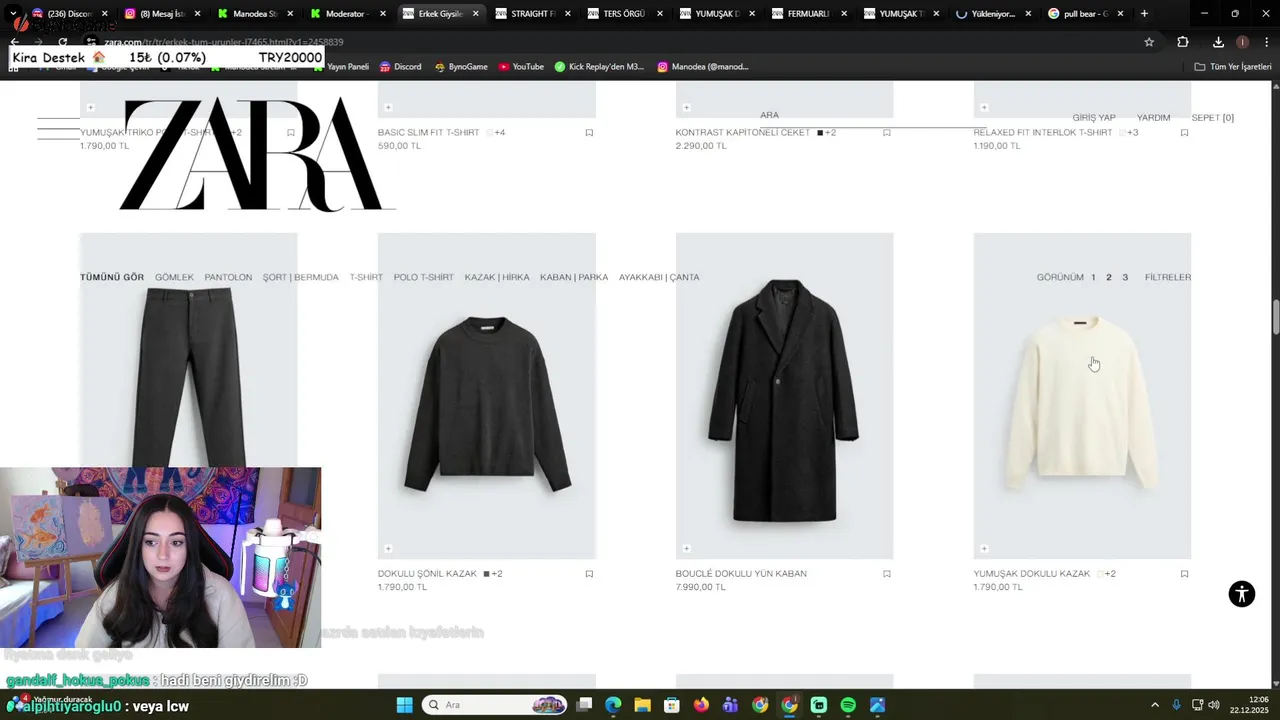This screenshot has width=1280, height=720.
Task: Bookmark the Basic Slim Fit T-Shirt
Action: [589, 132]
